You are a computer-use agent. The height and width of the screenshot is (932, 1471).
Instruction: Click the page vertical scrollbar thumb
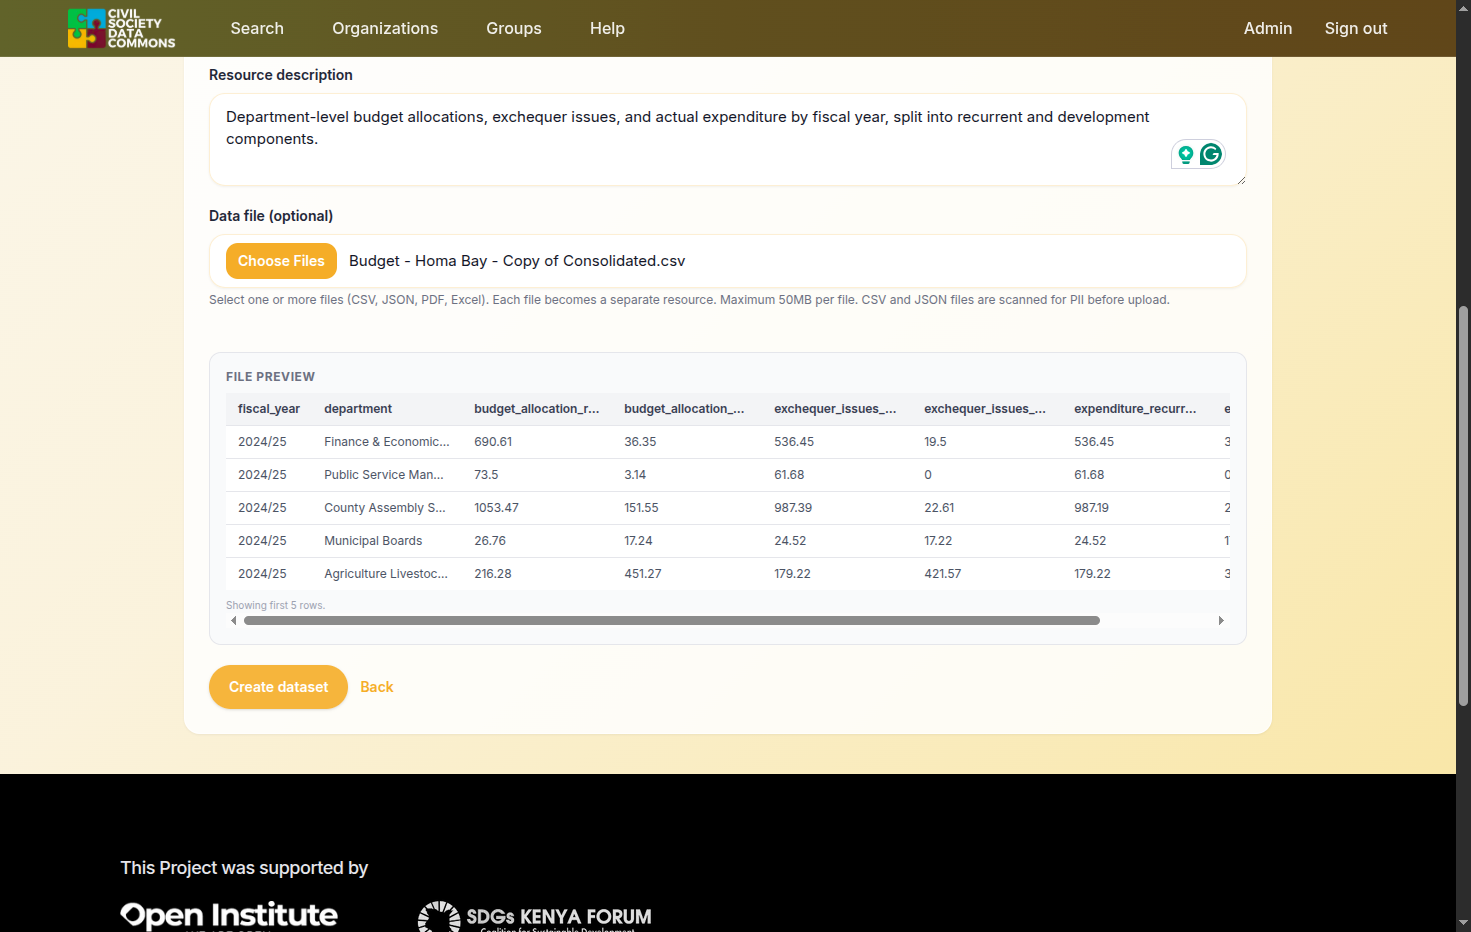coord(1464,507)
